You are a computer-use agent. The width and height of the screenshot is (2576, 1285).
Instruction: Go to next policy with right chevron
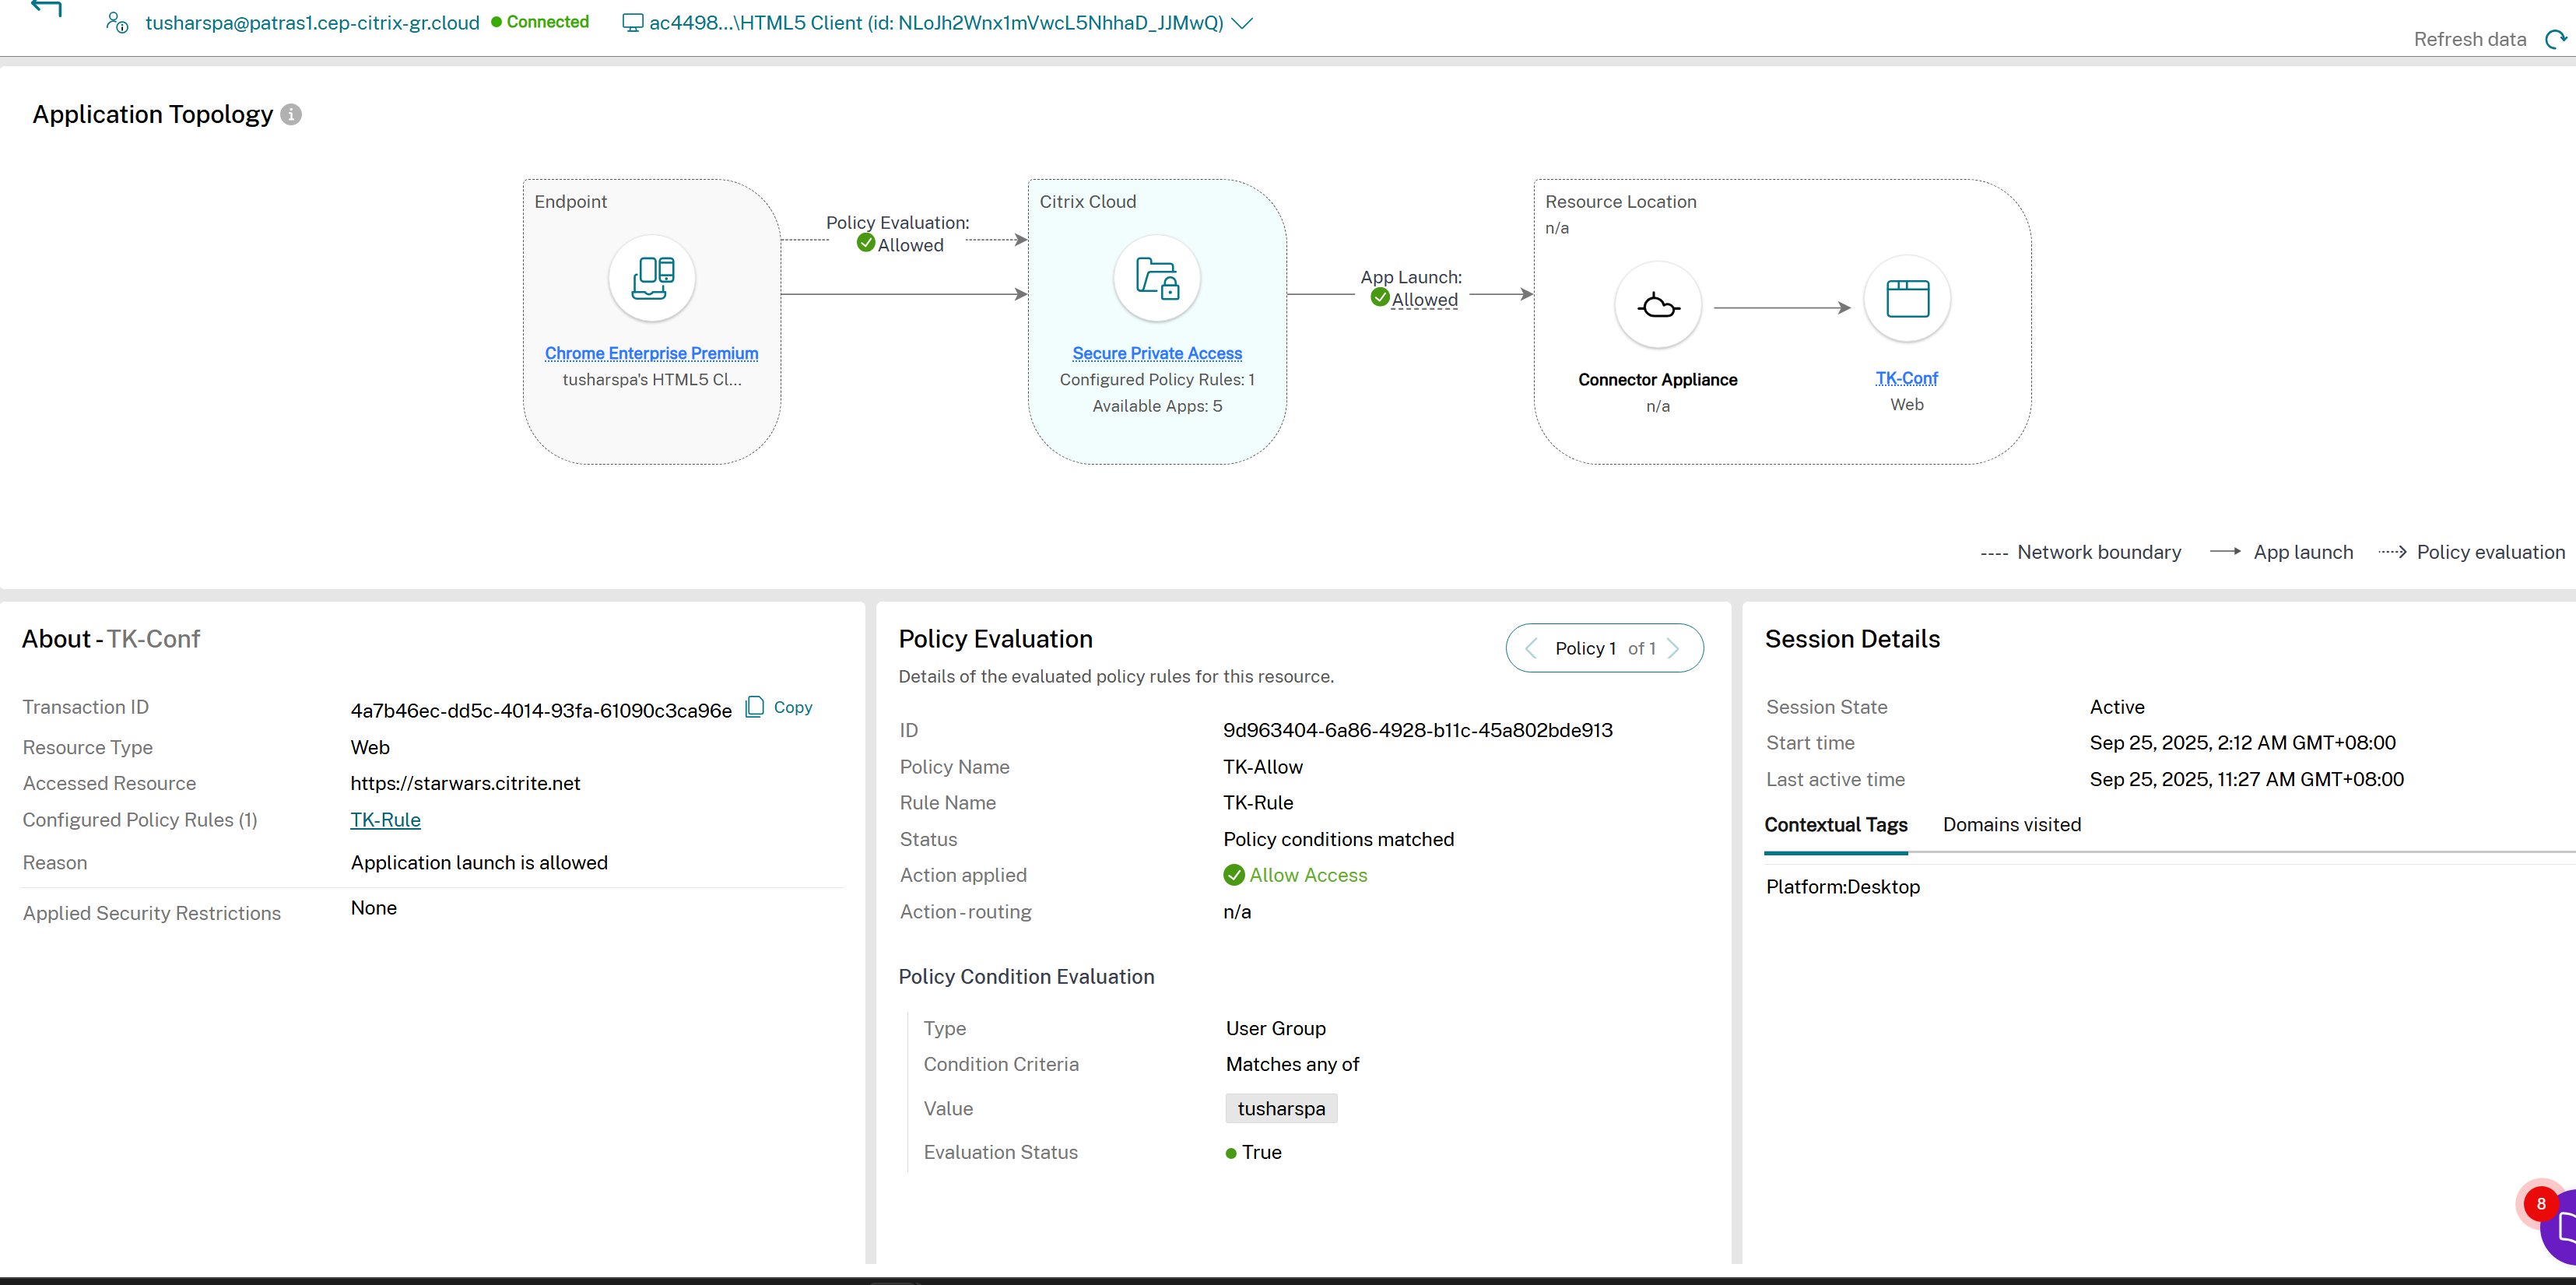(1676, 648)
